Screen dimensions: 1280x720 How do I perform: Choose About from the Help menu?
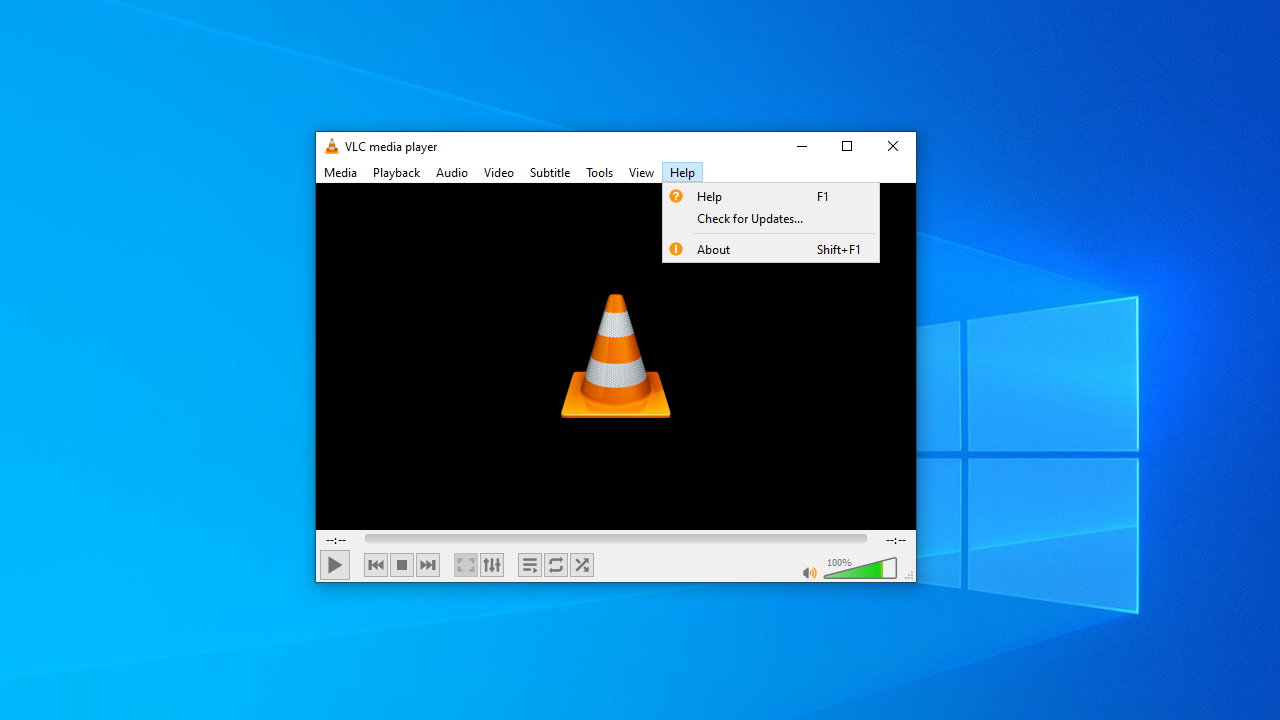[x=714, y=250]
